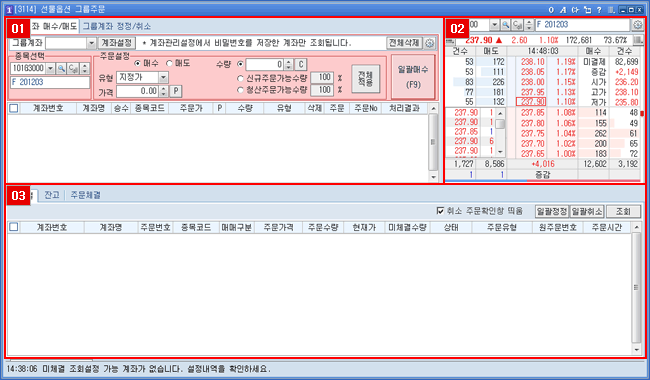
Task: Click the P button next to the 가격 field
Action: (x=176, y=91)
